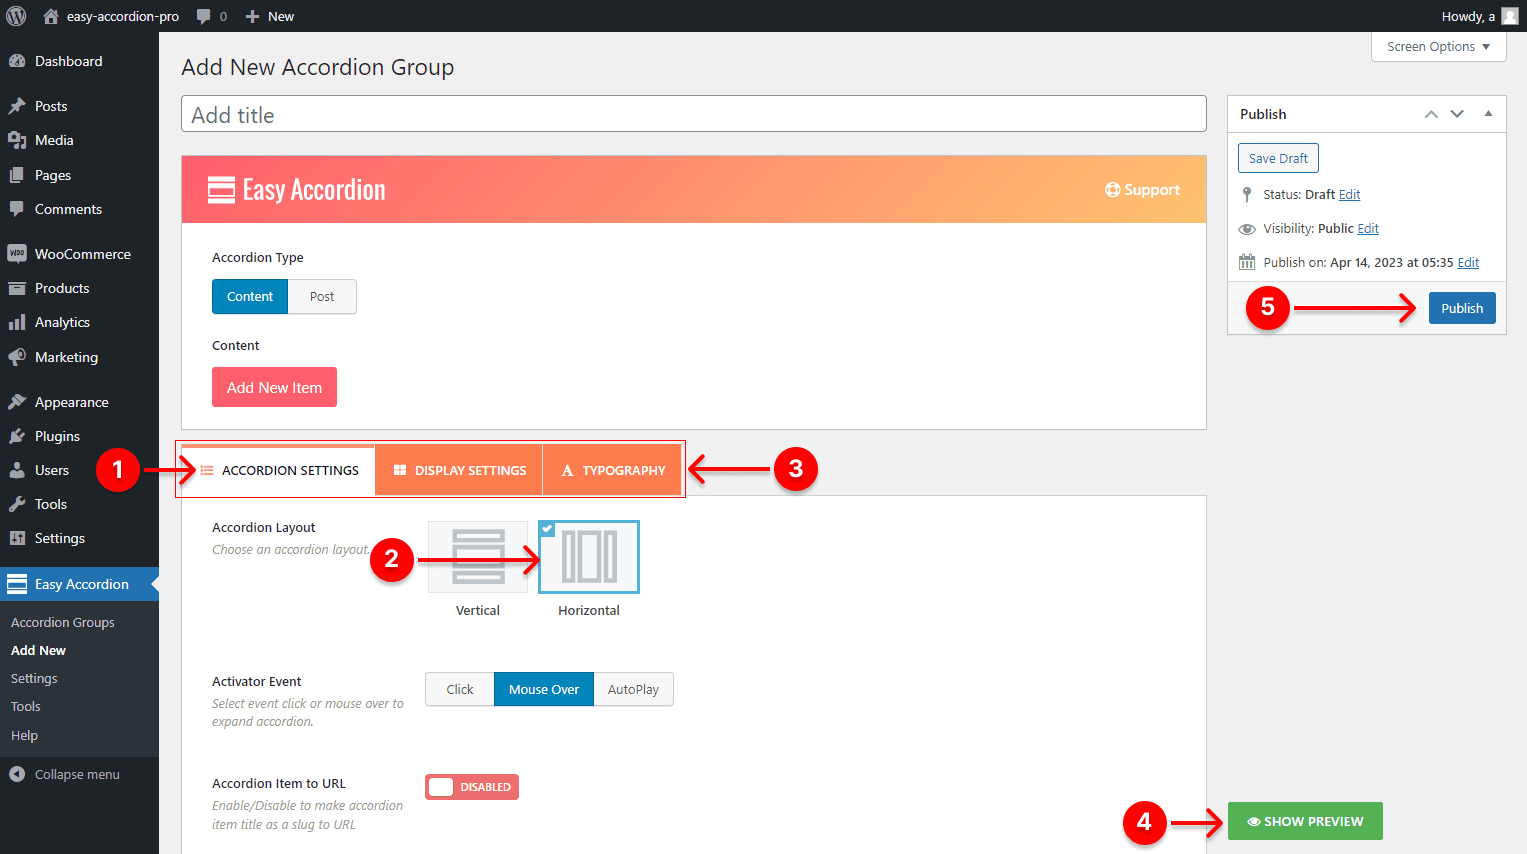
Task: Open Accordion Groups submenu item
Action: [63, 622]
